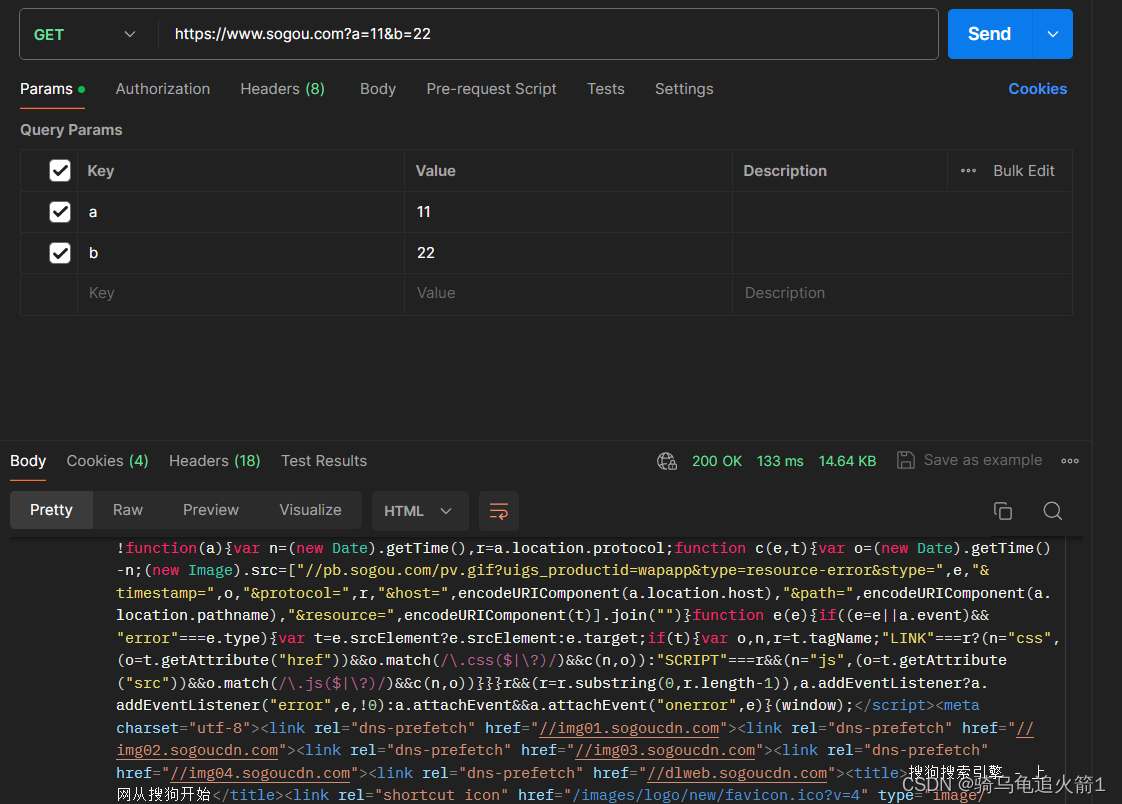Select the Raw view
Viewport: 1122px width, 804px height.
(128, 510)
